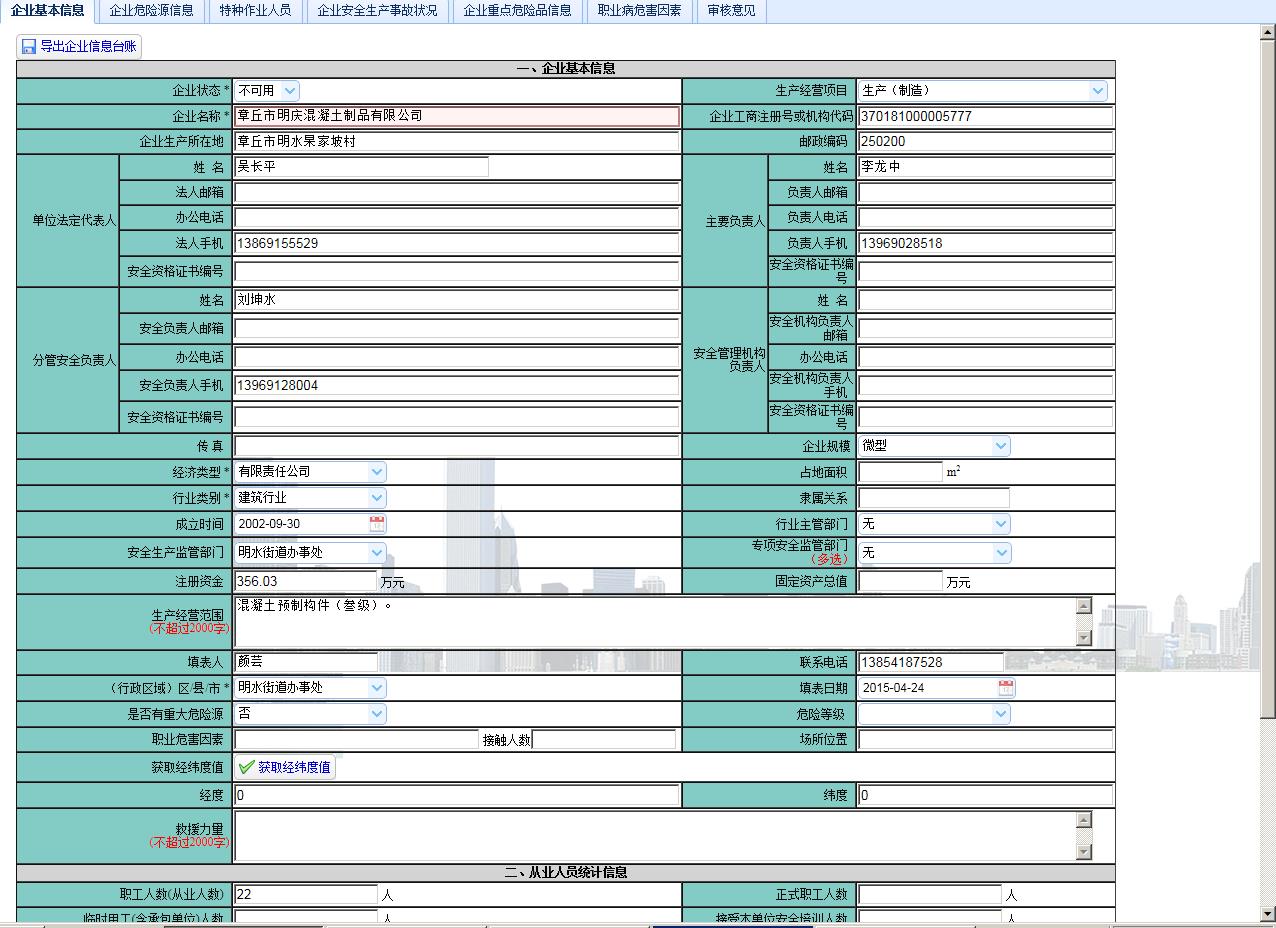The width and height of the screenshot is (1276, 928).
Task: Click the 联系电话 input field
Action: click(931, 662)
